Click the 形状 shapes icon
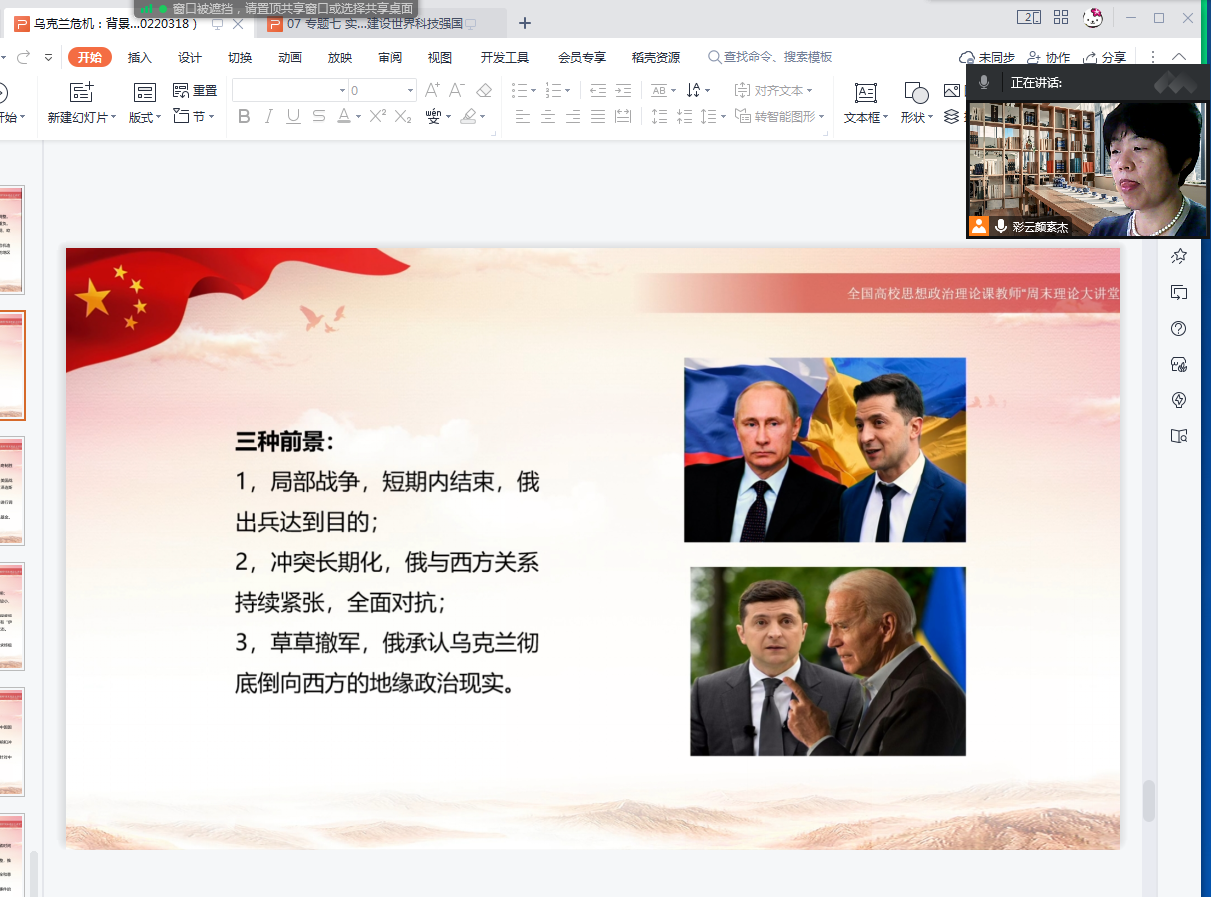The width and height of the screenshot is (1211, 897). [916, 93]
